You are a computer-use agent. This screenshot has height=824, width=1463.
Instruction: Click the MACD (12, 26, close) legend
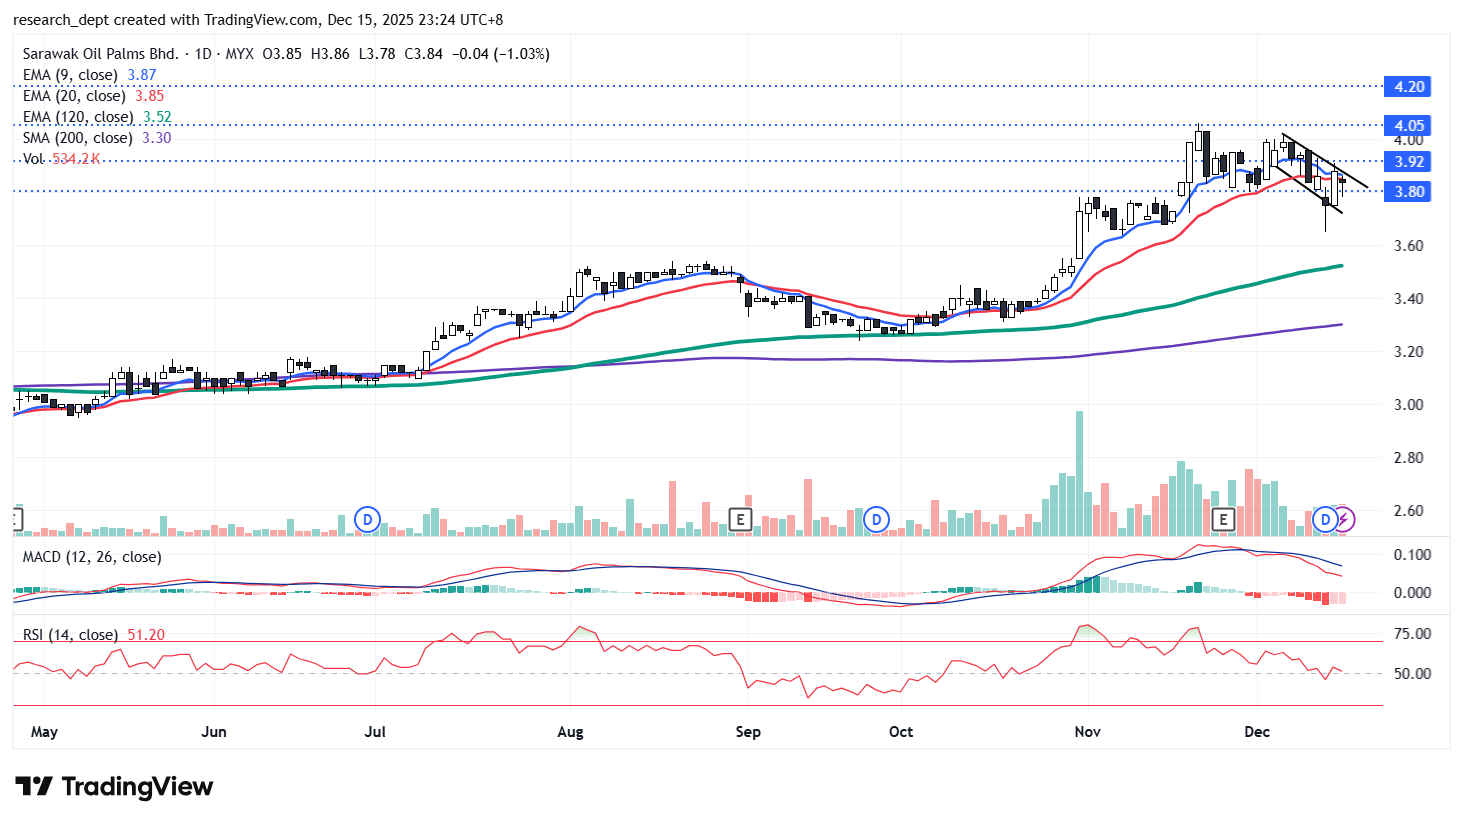92,557
